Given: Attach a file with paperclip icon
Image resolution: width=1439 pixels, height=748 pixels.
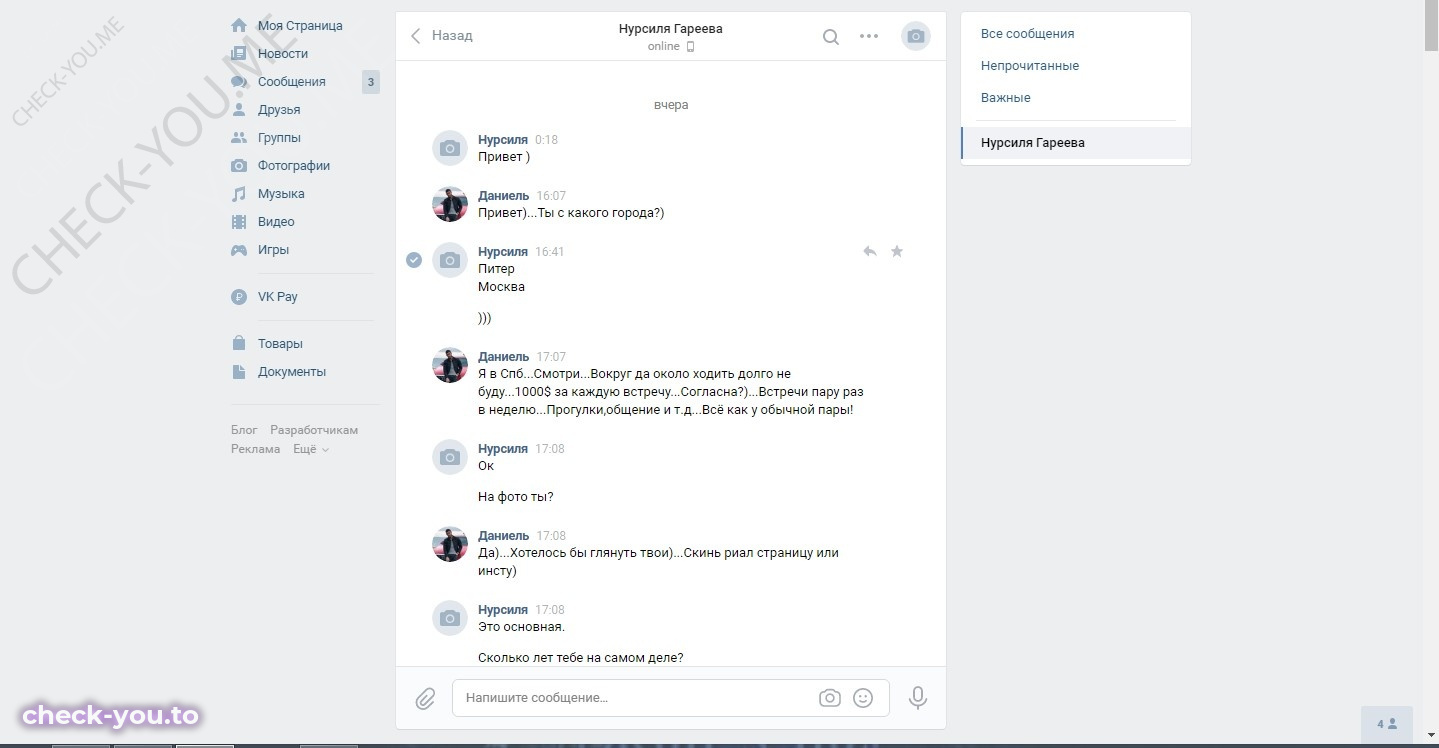Looking at the screenshot, I should [x=425, y=698].
